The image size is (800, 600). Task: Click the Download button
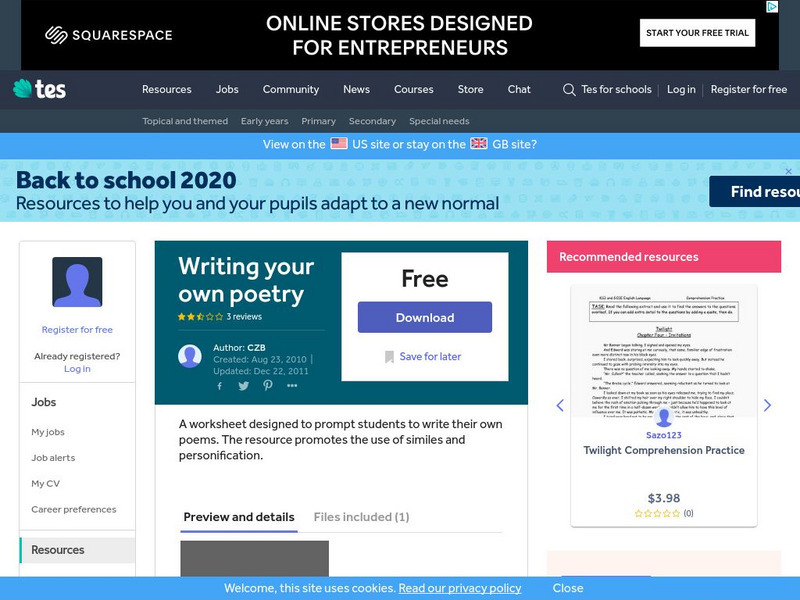(x=425, y=317)
